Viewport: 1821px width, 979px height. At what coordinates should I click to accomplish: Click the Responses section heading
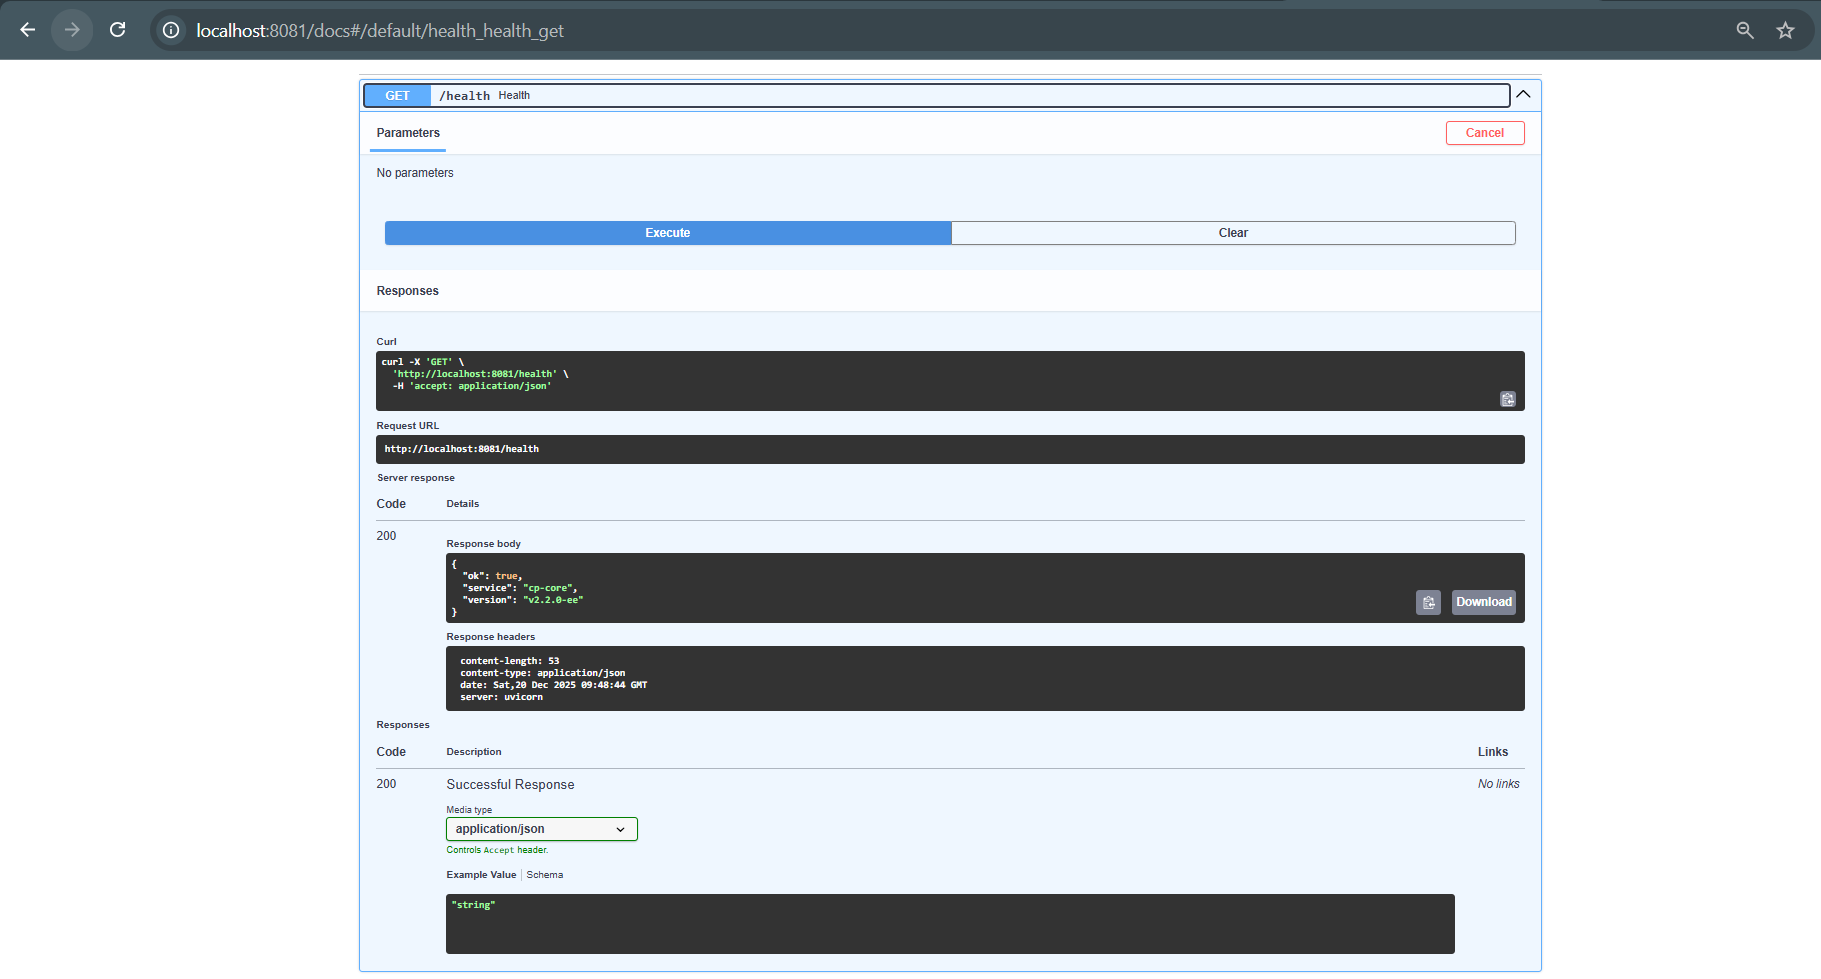[408, 291]
